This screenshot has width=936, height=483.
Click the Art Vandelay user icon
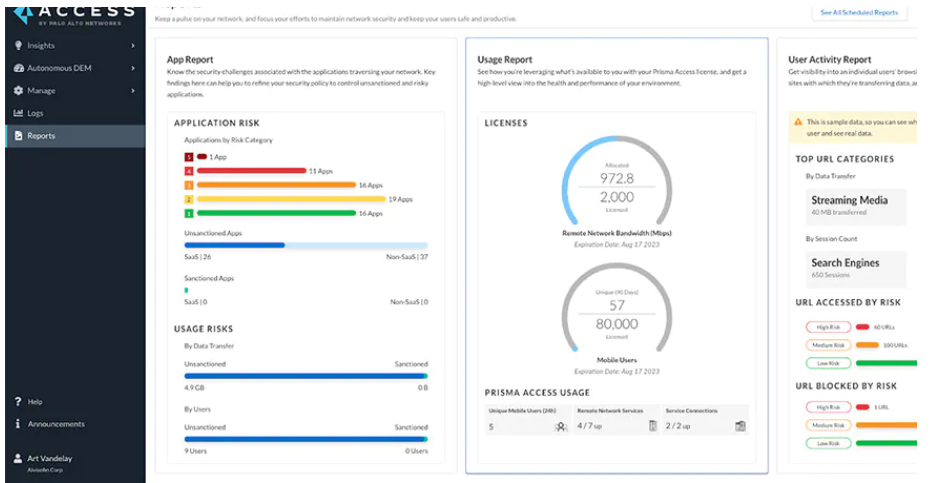coord(18,458)
